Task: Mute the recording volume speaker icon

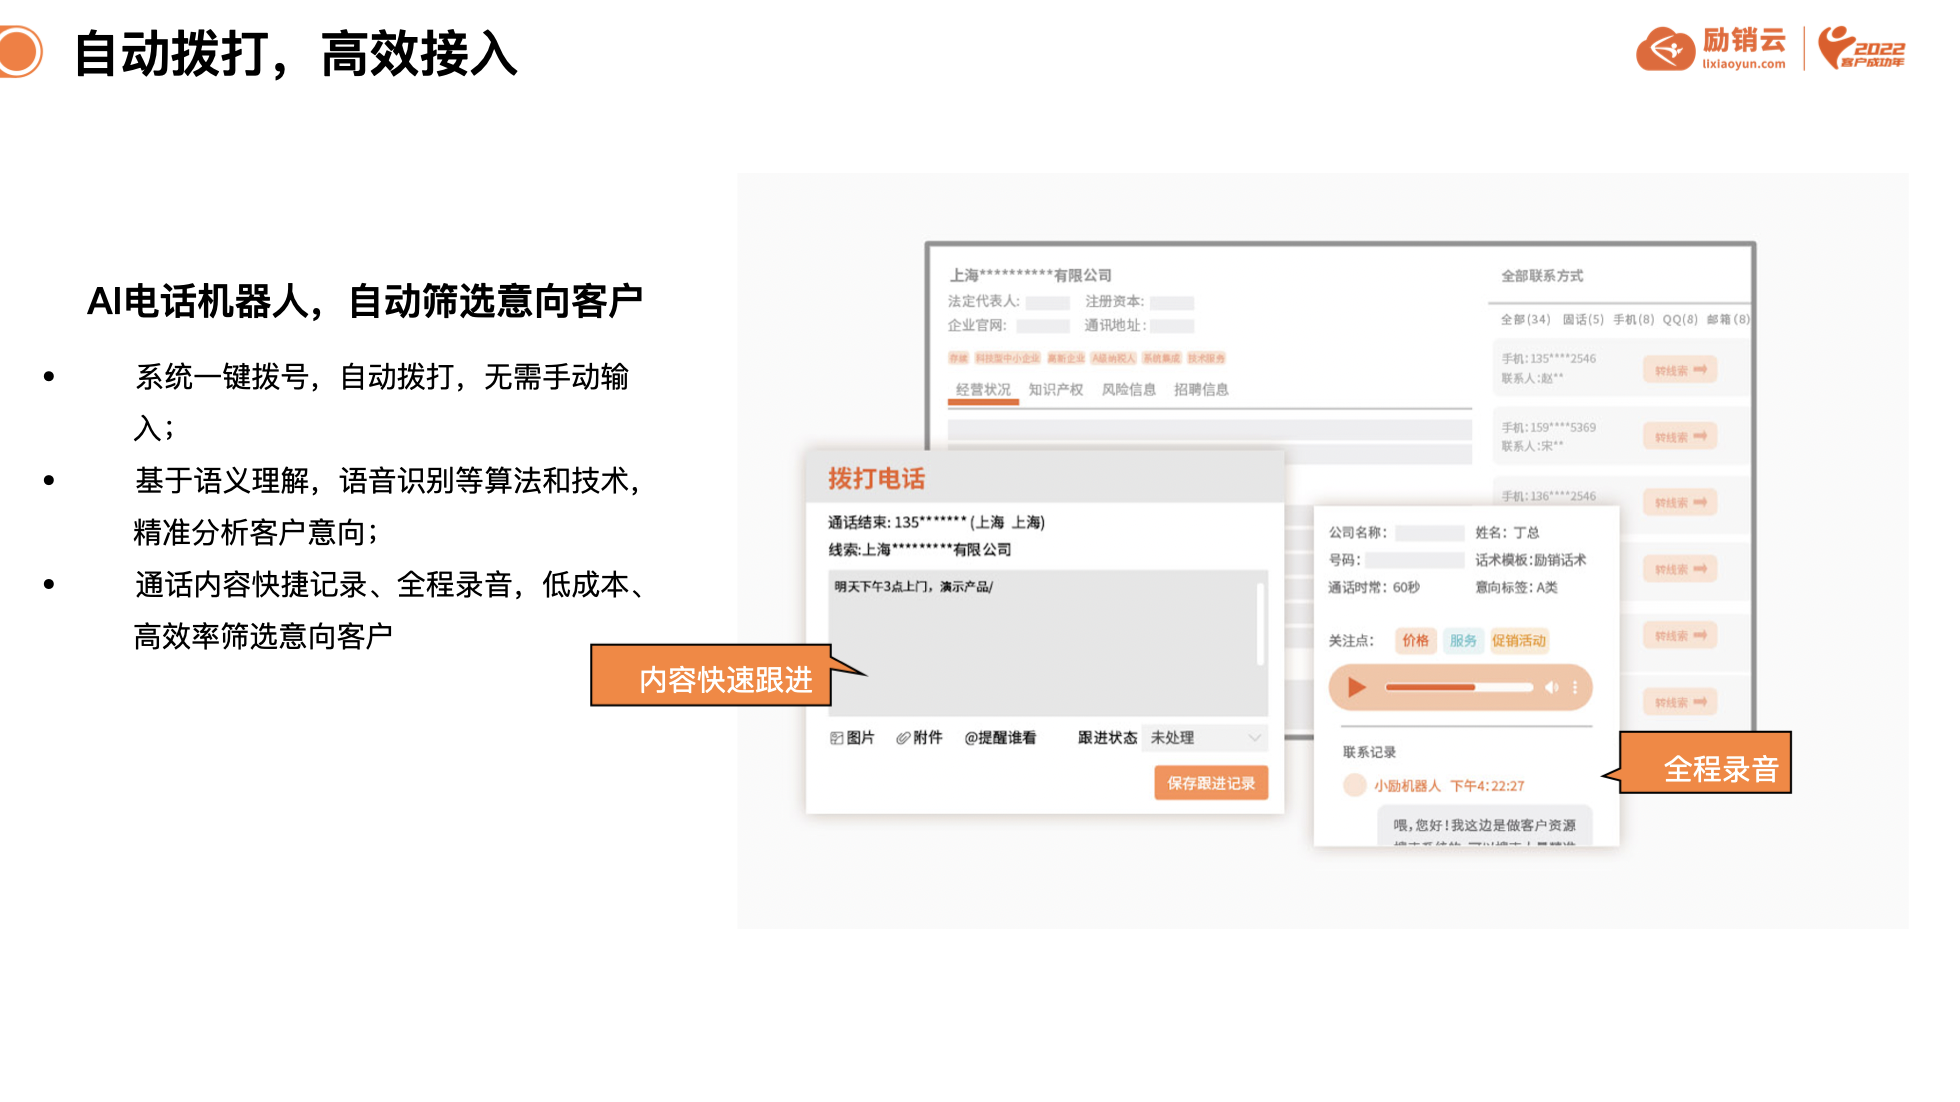Action: [x=1551, y=688]
